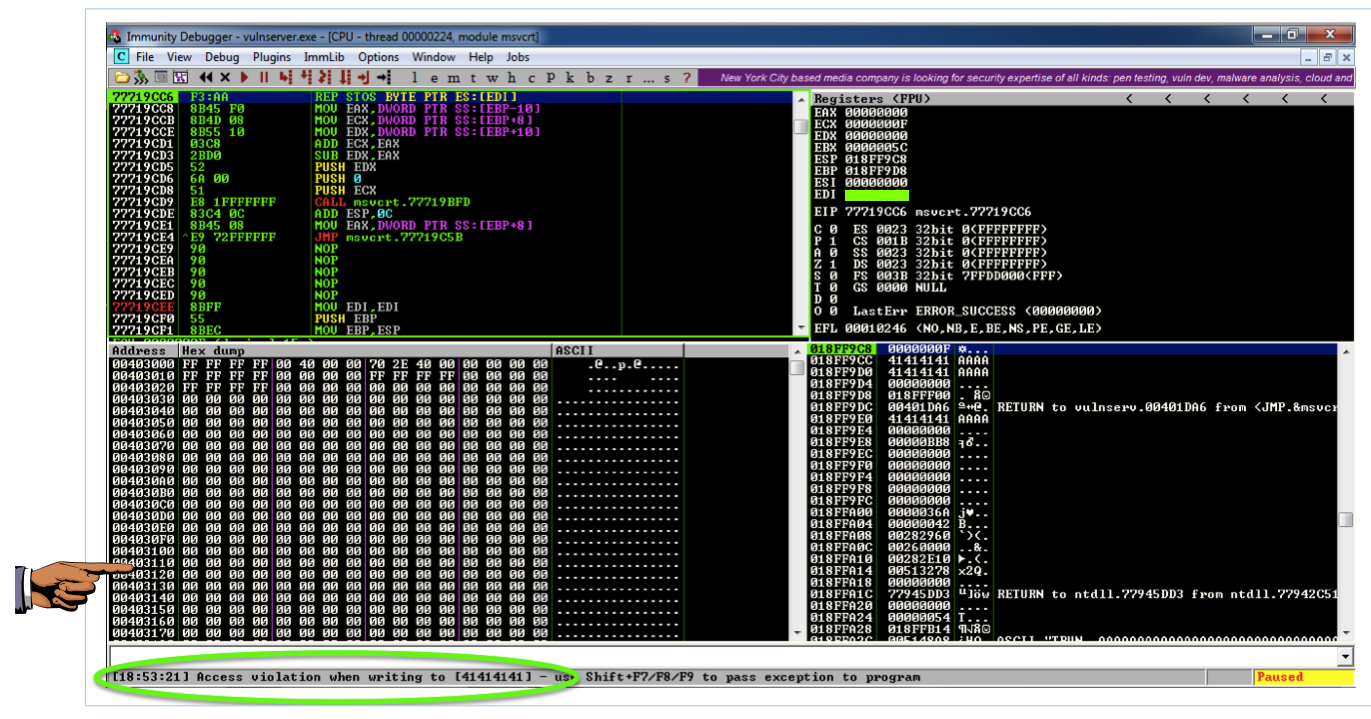The width and height of the screenshot is (1371, 719).
Task: Open the command bar dropdown arrow
Action: point(1345,656)
